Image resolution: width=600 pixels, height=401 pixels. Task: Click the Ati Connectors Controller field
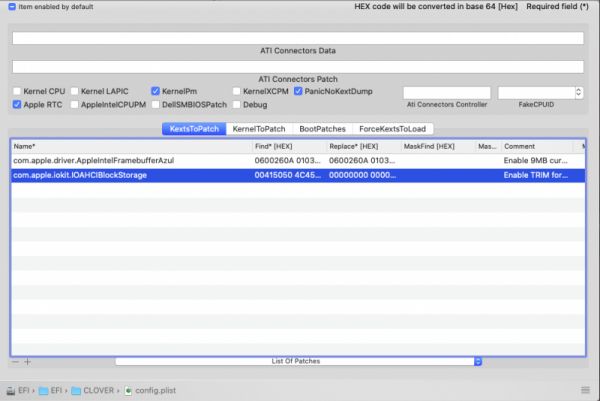point(447,93)
